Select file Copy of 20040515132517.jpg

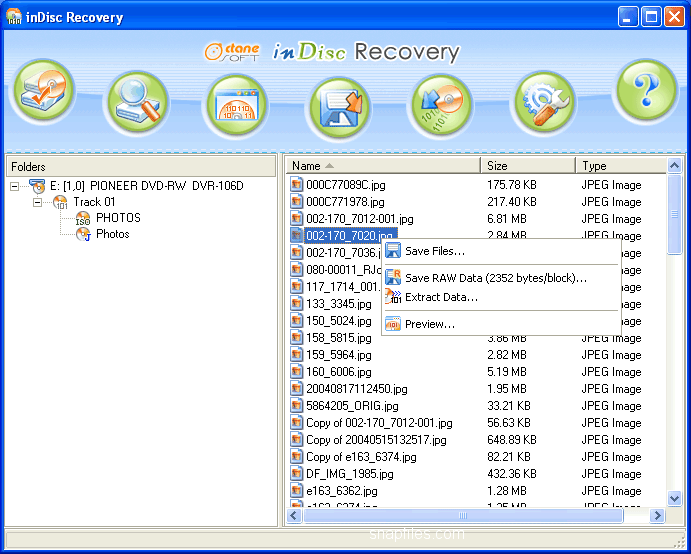tap(376, 440)
